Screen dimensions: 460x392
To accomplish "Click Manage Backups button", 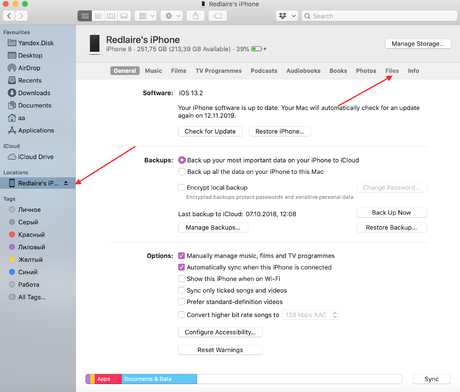I will pyautogui.click(x=213, y=227).
